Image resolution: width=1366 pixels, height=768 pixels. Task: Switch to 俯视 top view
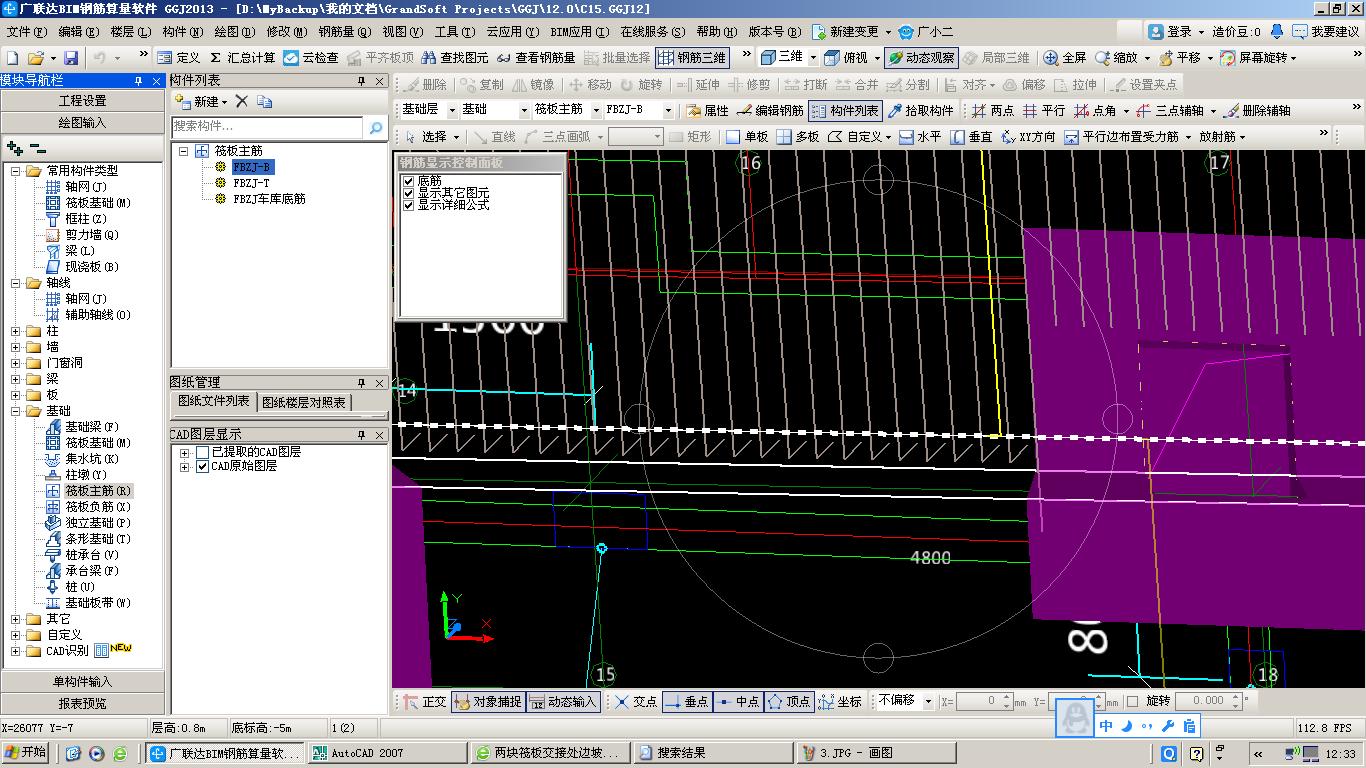pyautogui.click(x=846, y=58)
